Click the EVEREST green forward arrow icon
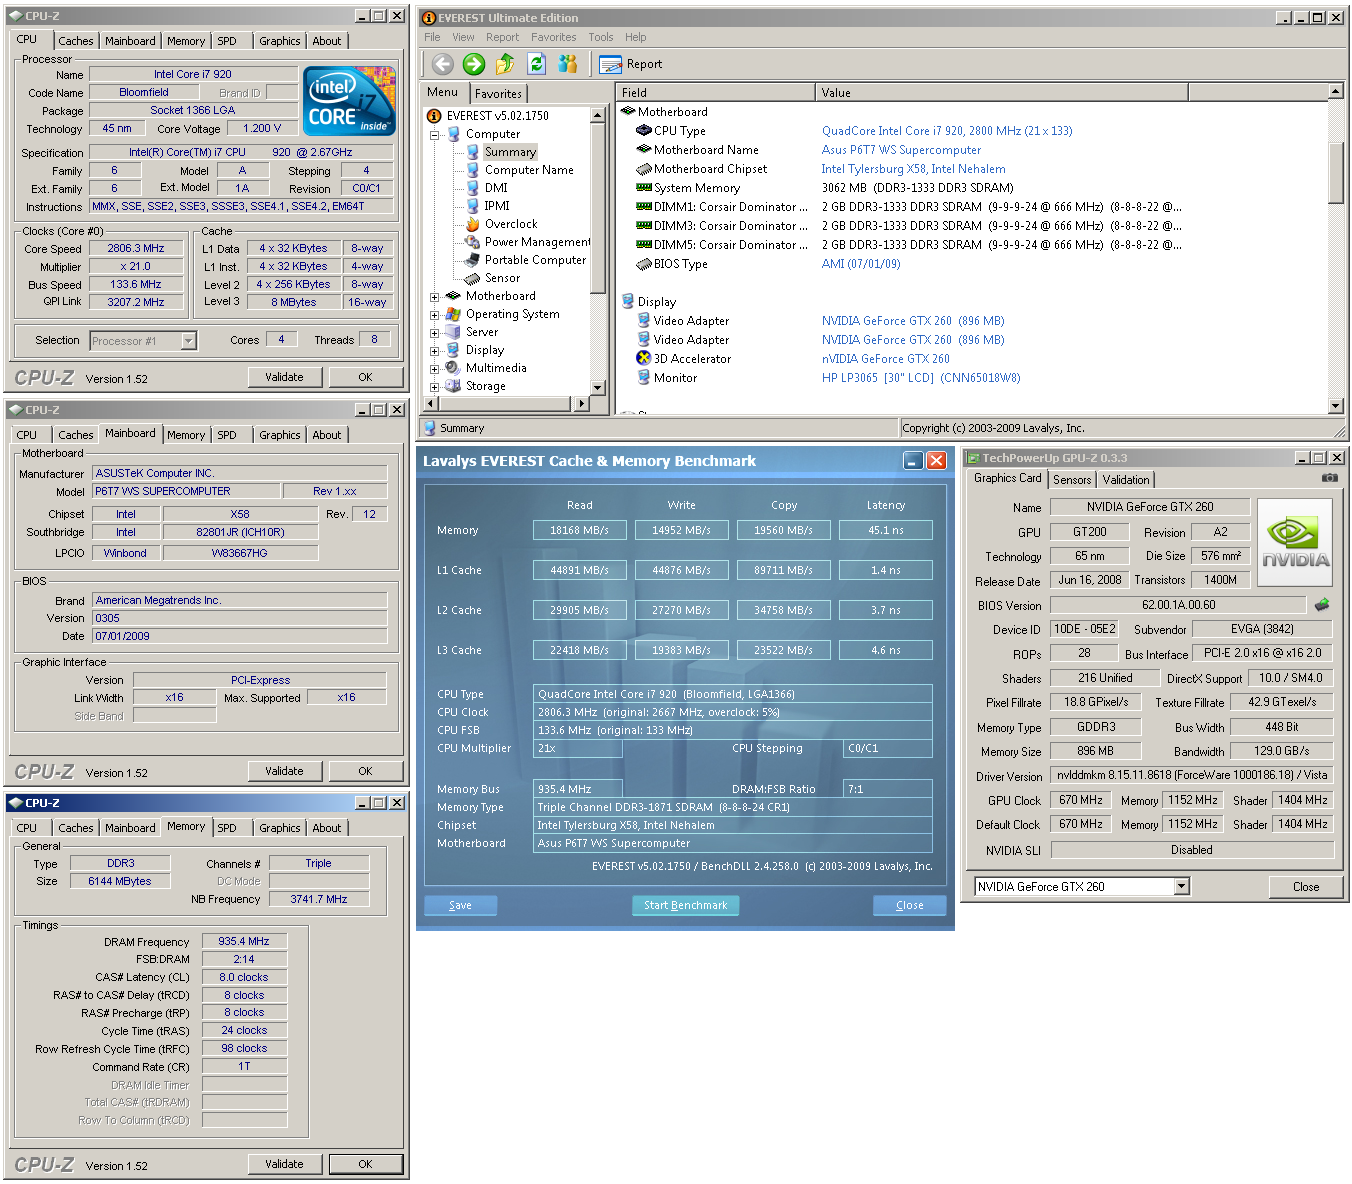 tap(474, 64)
